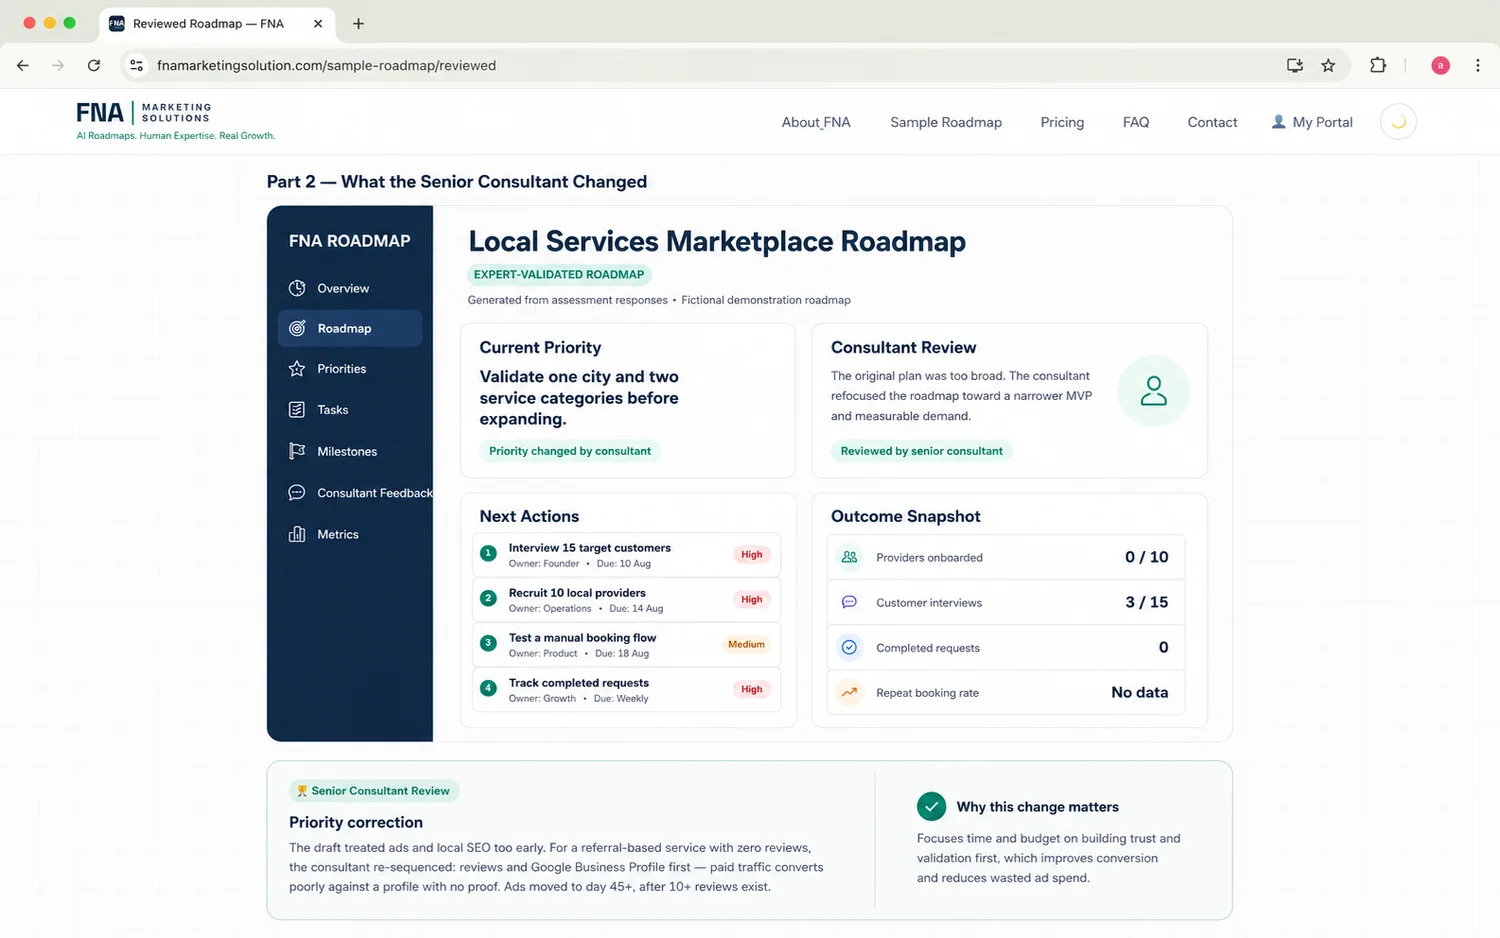1500x938 pixels.
Task: Click the Reviewed by senior consultant tag
Action: (921, 451)
